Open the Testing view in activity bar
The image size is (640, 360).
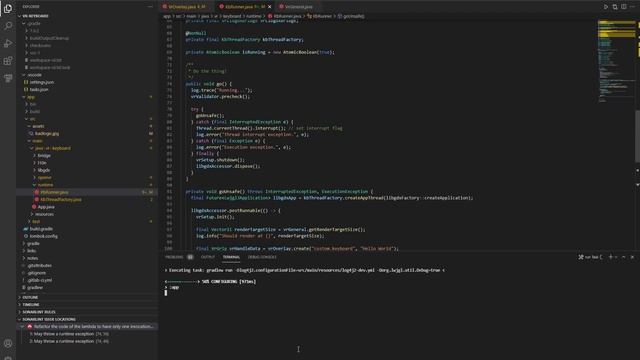(x=8, y=78)
